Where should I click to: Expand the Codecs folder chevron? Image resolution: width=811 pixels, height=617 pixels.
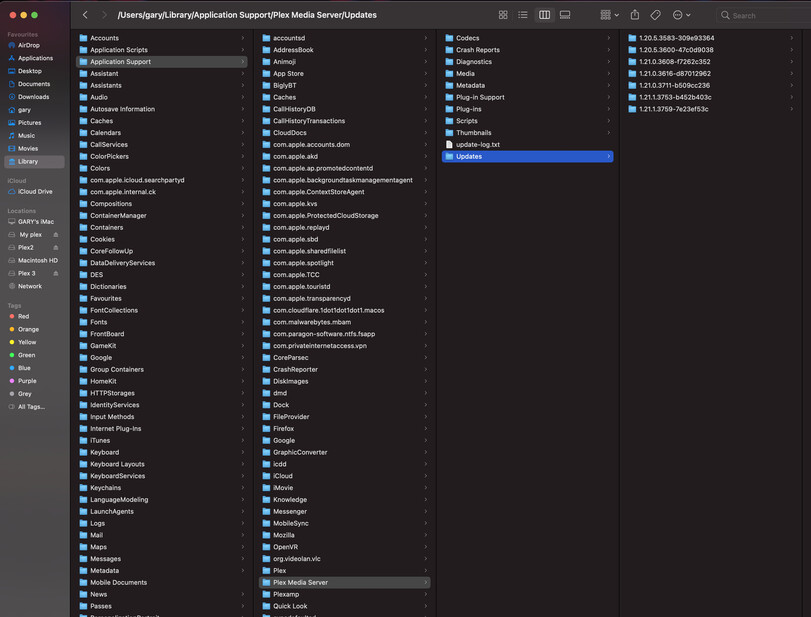(x=609, y=38)
